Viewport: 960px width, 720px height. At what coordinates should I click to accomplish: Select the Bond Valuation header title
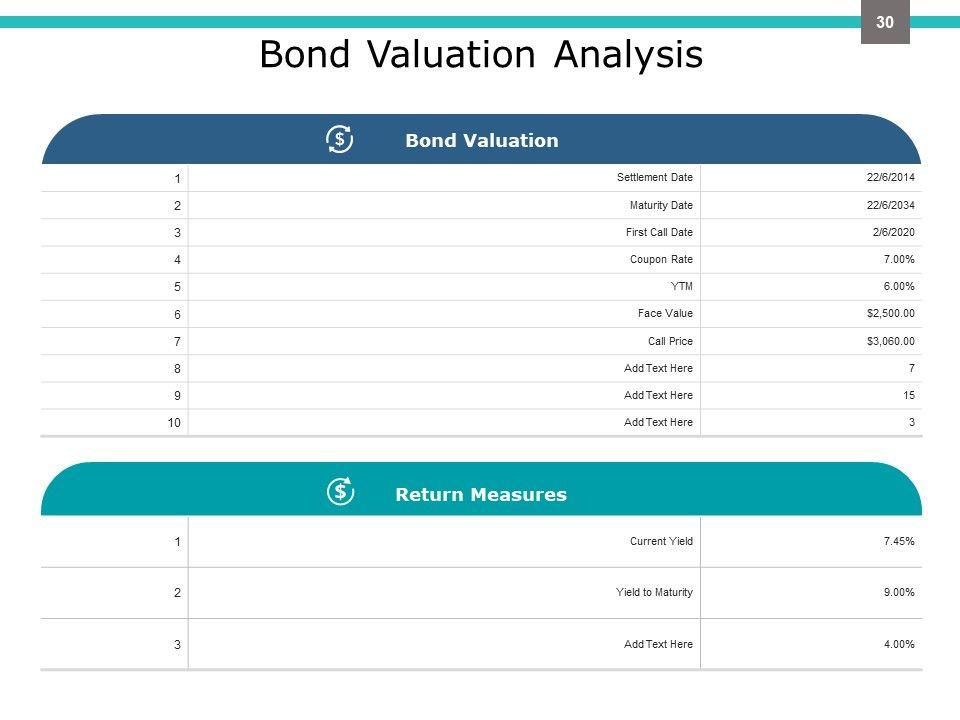click(x=481, y=141)
